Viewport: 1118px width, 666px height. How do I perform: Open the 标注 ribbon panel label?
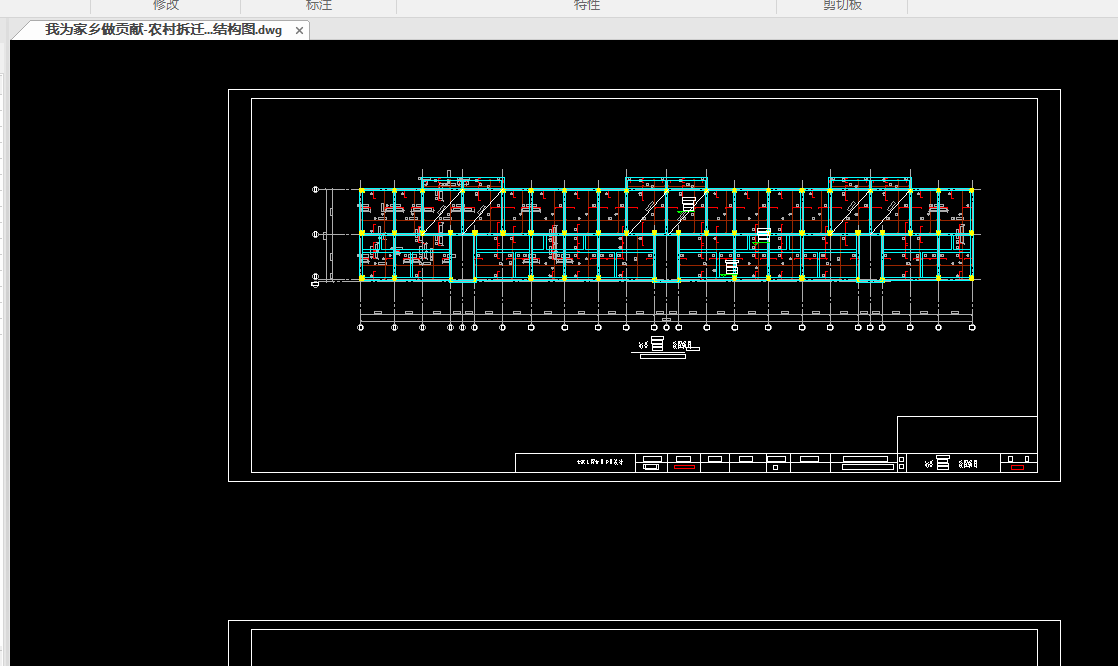coord(319,6)
